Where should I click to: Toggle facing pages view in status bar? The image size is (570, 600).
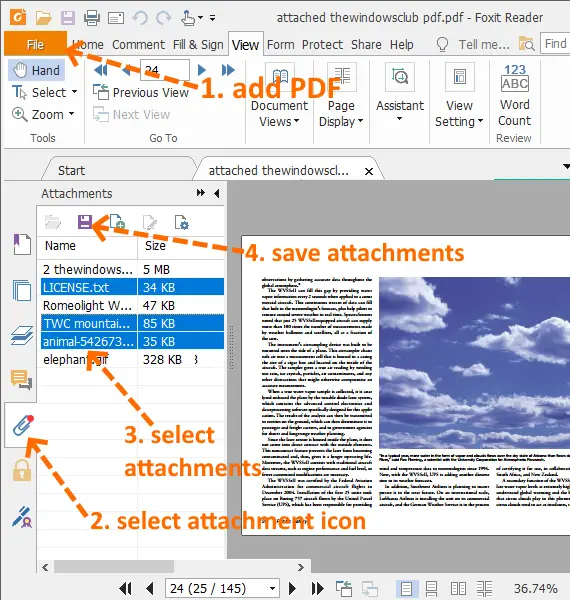pyautogui.click(x=458, y=588)
